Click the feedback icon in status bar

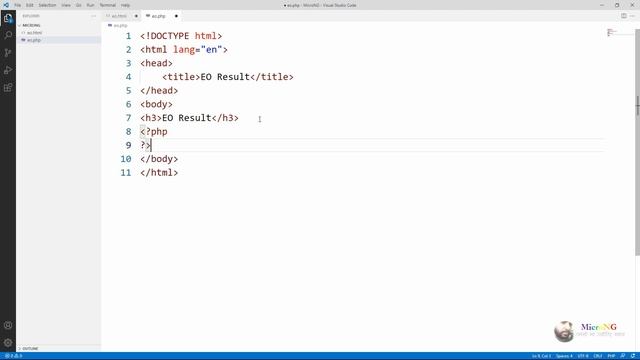click(623, 356)
